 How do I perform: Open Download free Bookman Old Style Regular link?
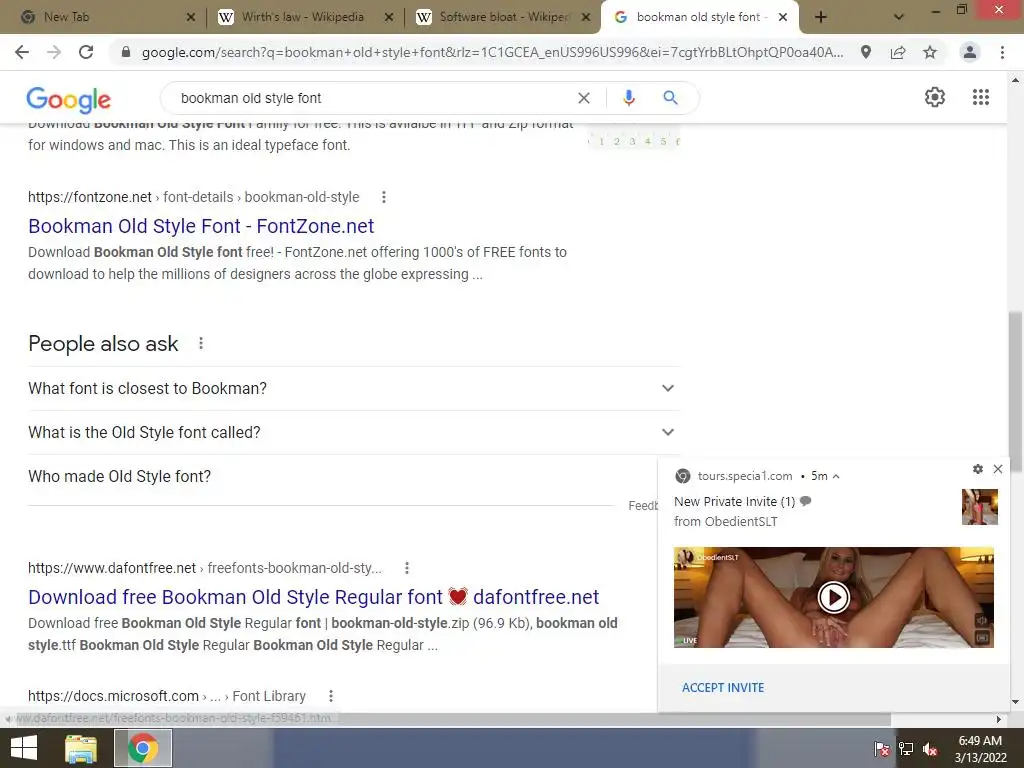coord(313,597)
